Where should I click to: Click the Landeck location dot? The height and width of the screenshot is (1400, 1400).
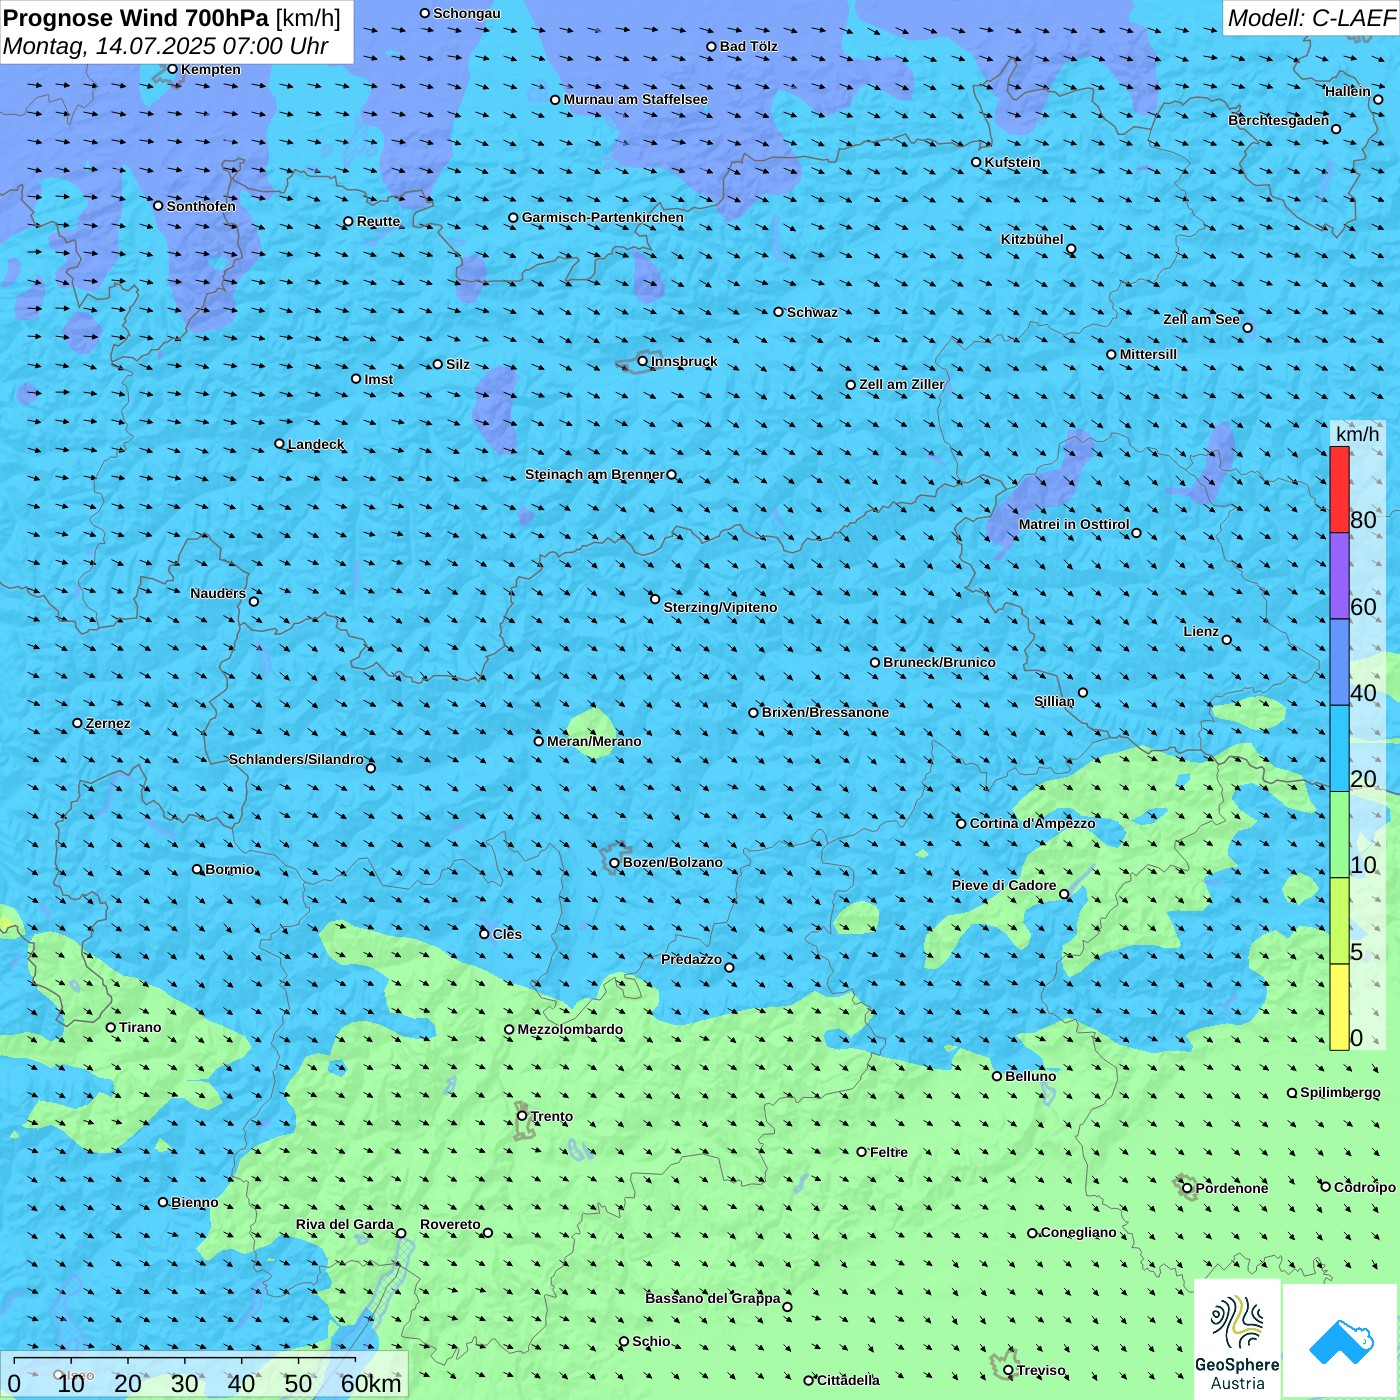[x=279, y=444]
